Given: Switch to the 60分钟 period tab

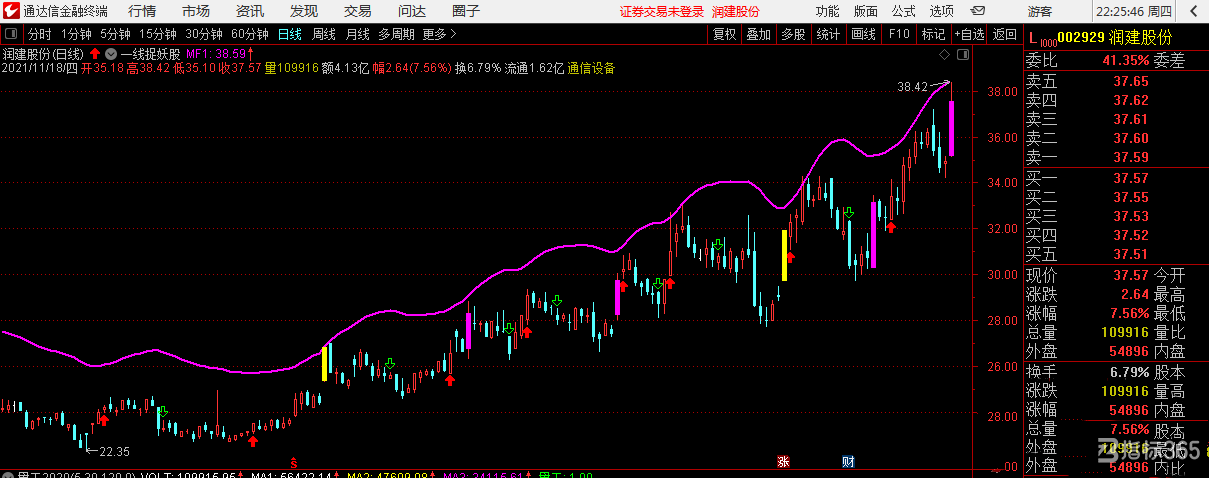Looking at the screenshot, I should point(250,34).
